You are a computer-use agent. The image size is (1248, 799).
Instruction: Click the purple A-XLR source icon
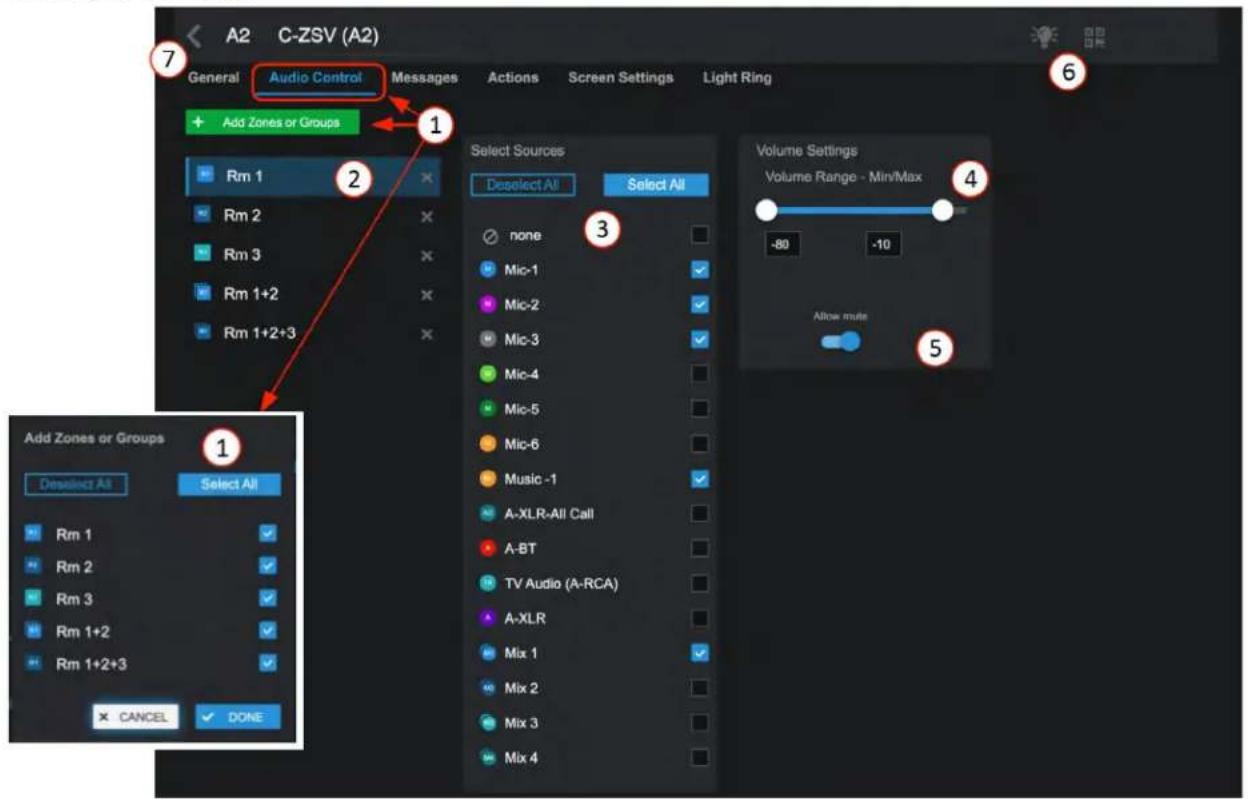[488, 618]
